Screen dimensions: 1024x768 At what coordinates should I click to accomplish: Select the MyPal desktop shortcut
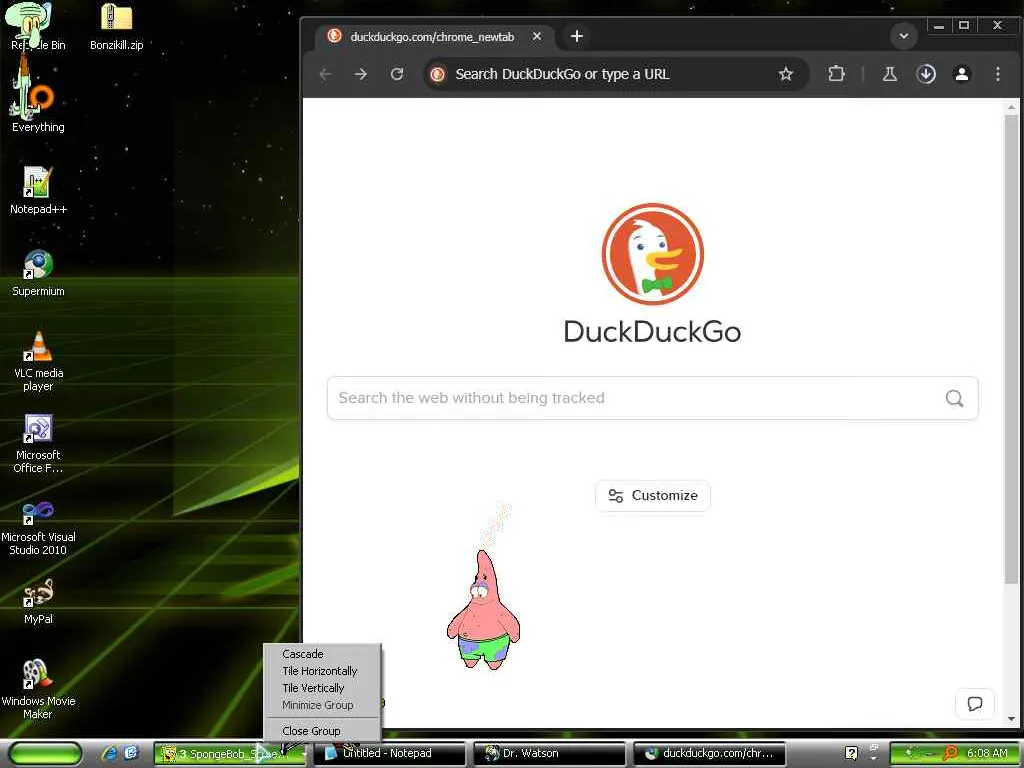point(38,601)
